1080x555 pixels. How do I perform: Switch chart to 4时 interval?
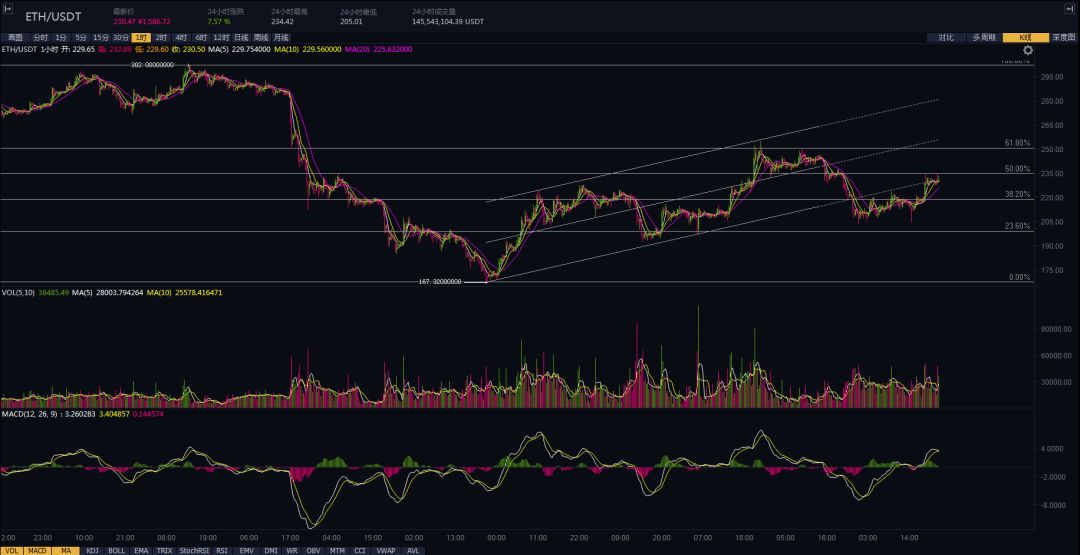181,38
